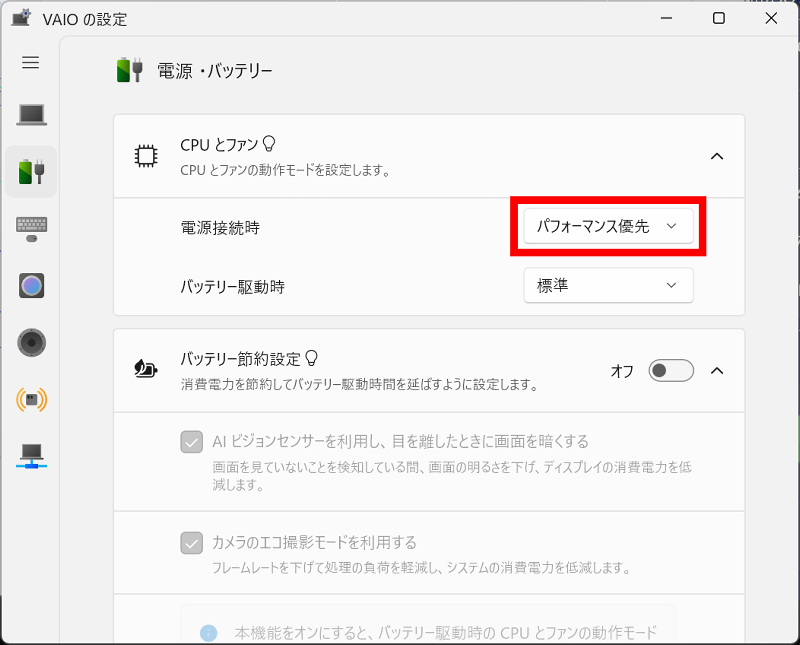Turn on the バッテリー節約設定 toggle
The height and width of the screenshot is (645, 800).
671,371
